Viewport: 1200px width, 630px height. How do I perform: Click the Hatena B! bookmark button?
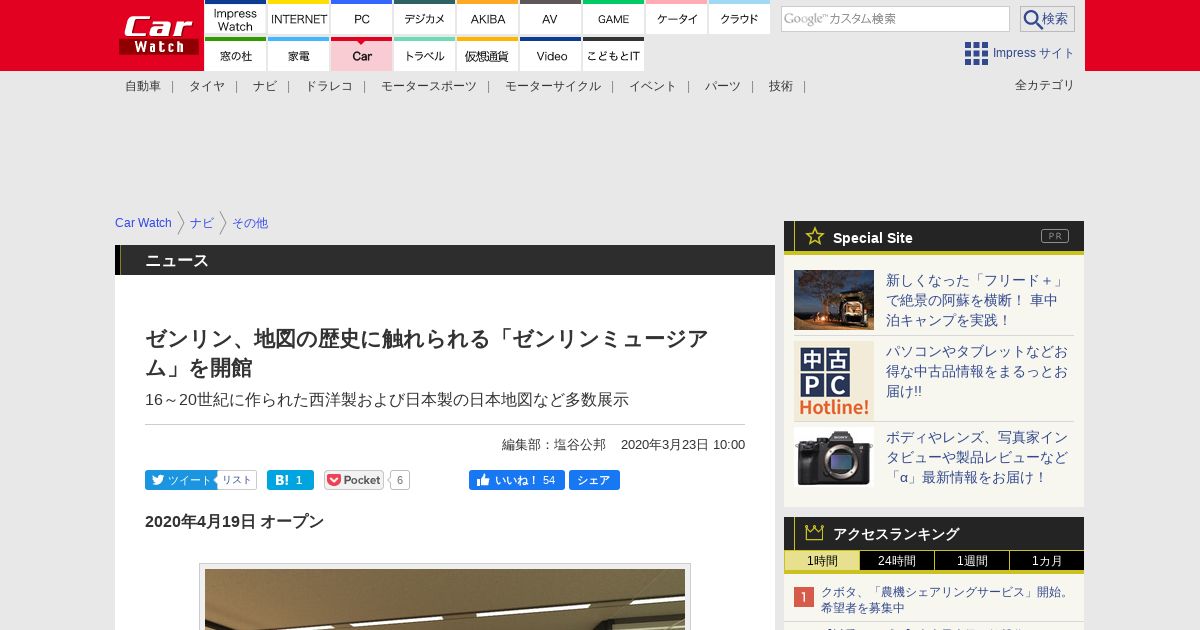(x=290, y=480)
